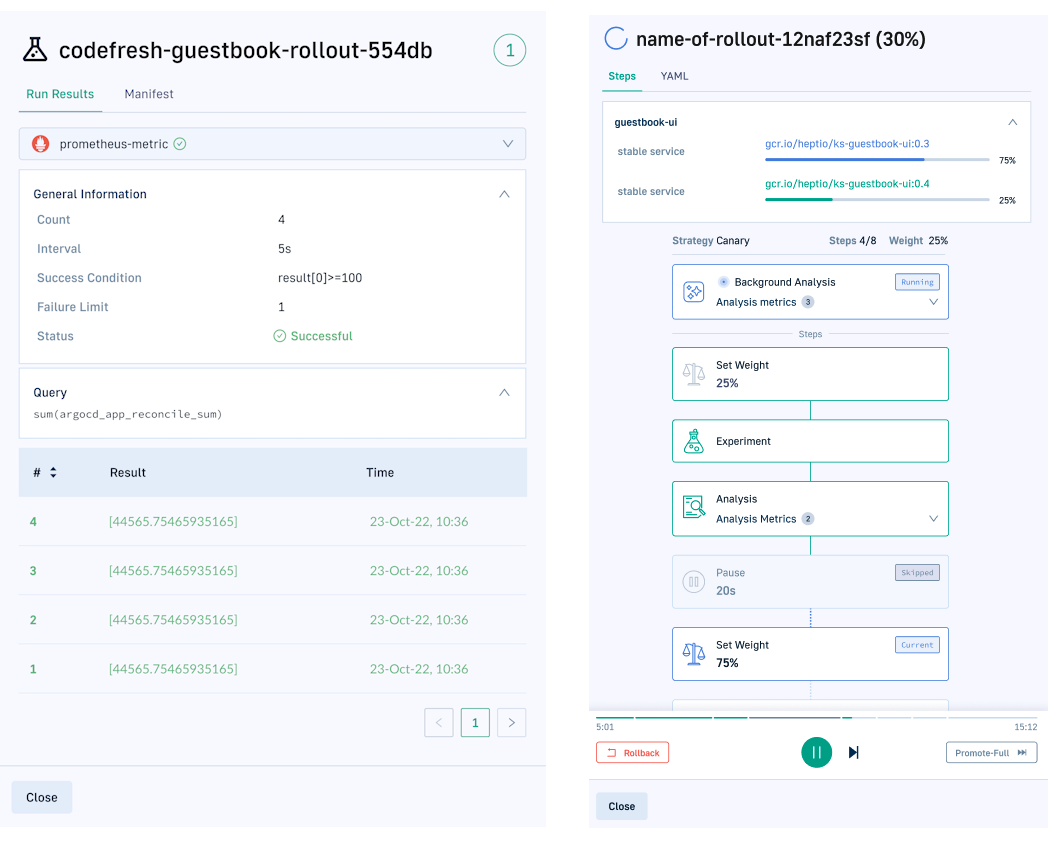Click the Experiment flask icon
Image resolution: width=1061 pixels, height=841 pixels.
point(693,441)
